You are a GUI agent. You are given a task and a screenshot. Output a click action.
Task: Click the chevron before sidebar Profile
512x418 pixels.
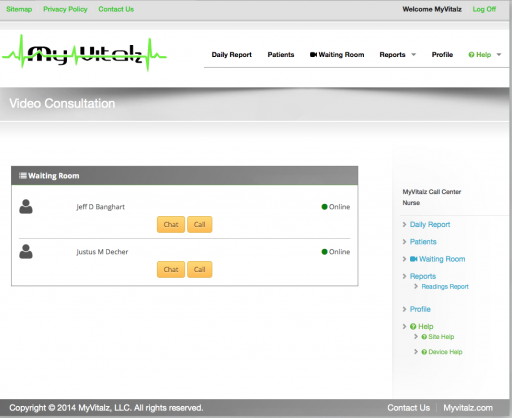click(x=404, y=309)
